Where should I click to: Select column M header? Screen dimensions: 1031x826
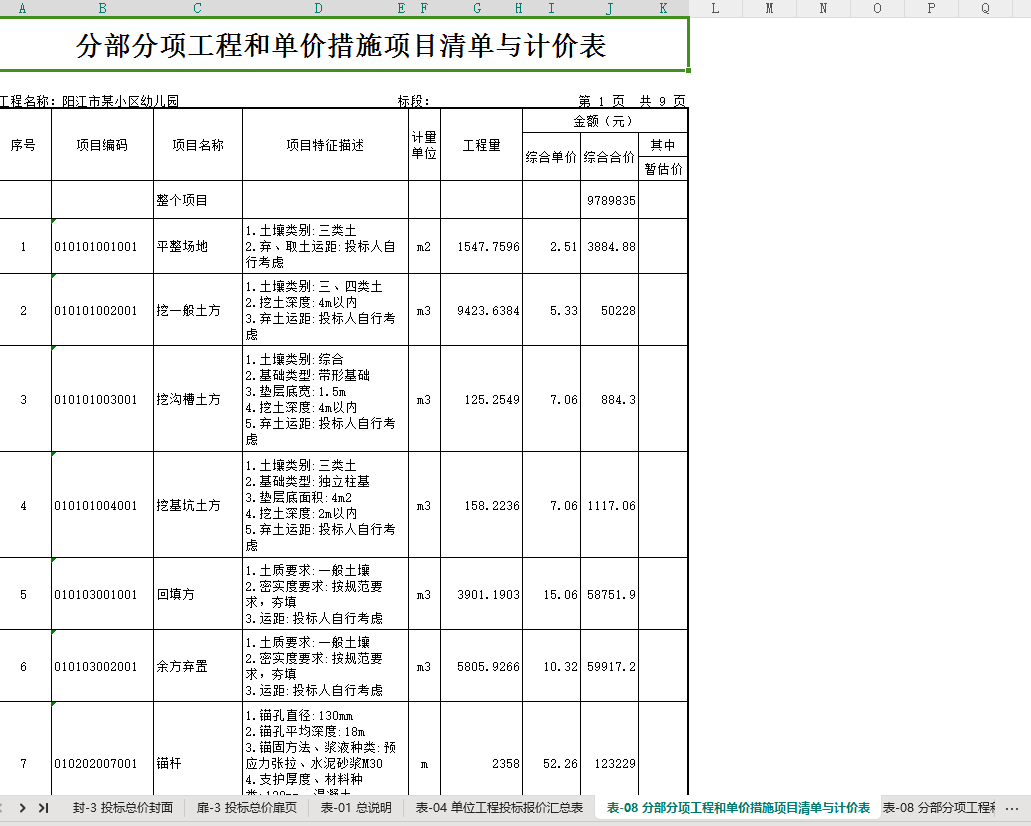click(769, 9)
